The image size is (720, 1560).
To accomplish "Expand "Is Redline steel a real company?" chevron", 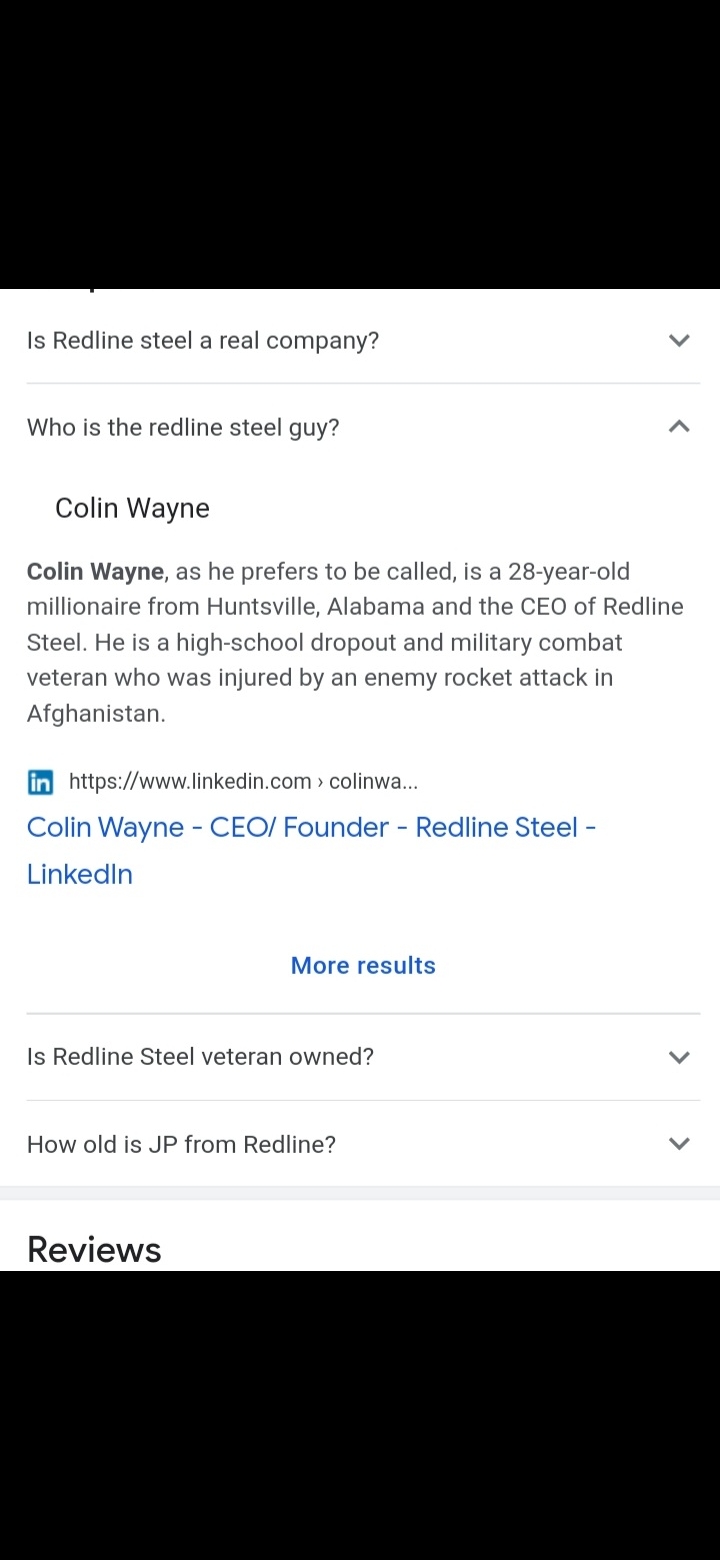I will (x=679, y=340).
